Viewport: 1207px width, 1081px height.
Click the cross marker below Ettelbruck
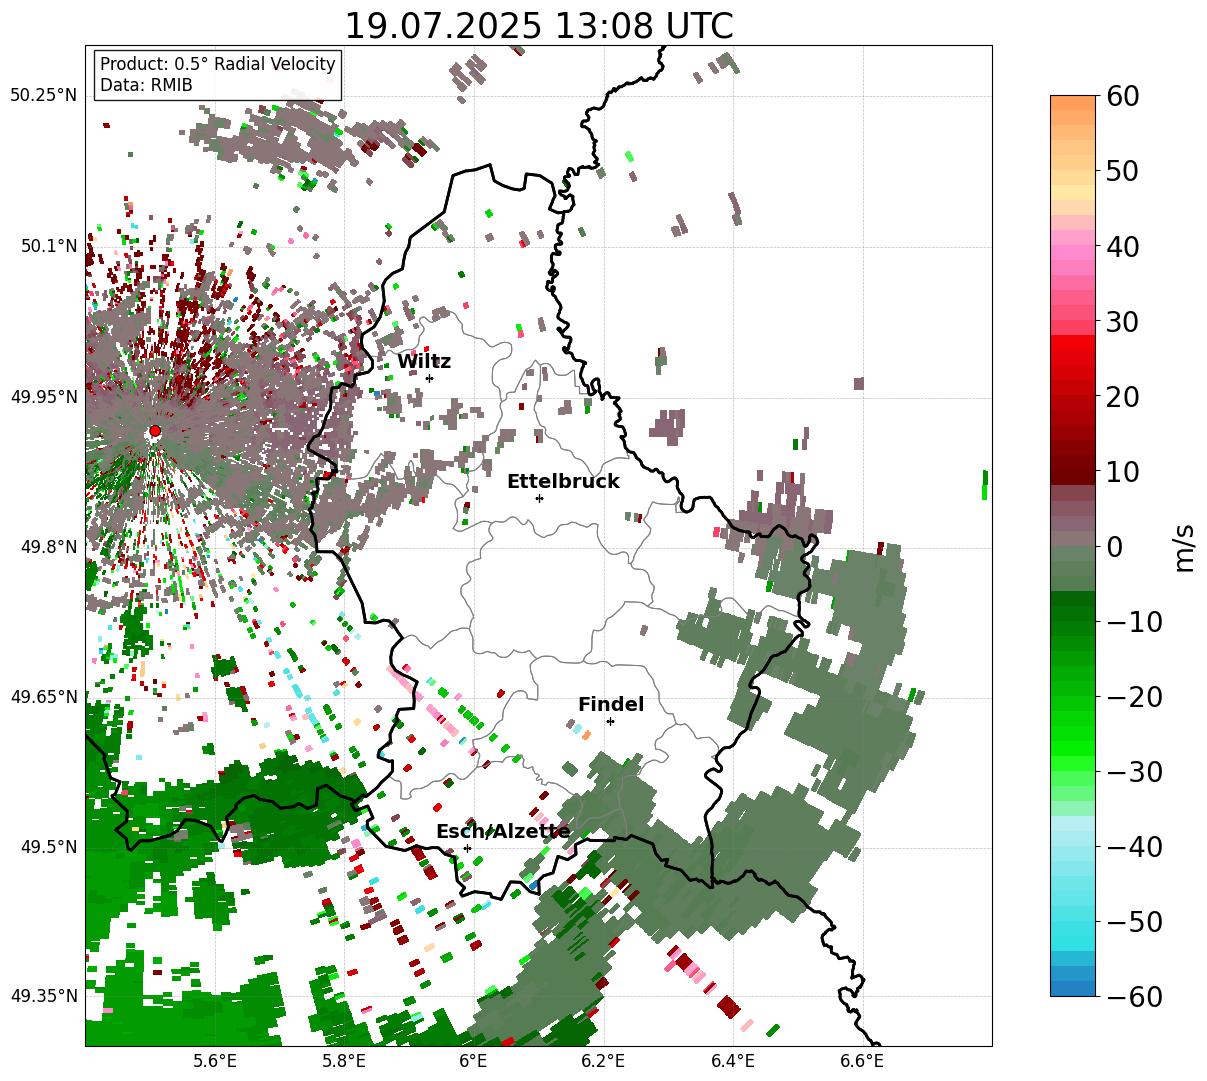[539, 498]
